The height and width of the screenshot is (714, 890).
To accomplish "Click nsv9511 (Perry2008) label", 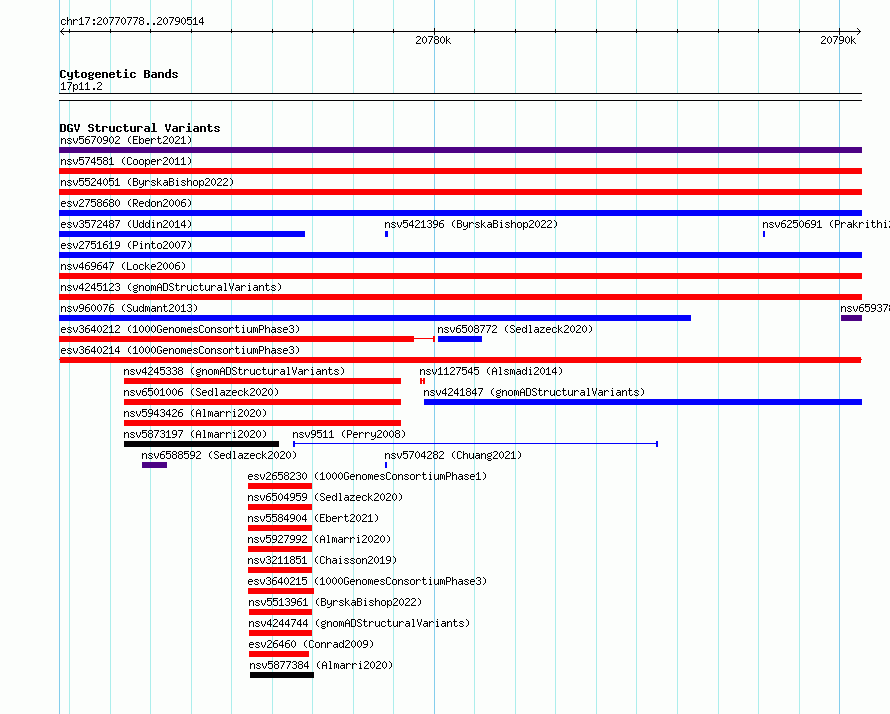I will (x=349, y=434).
